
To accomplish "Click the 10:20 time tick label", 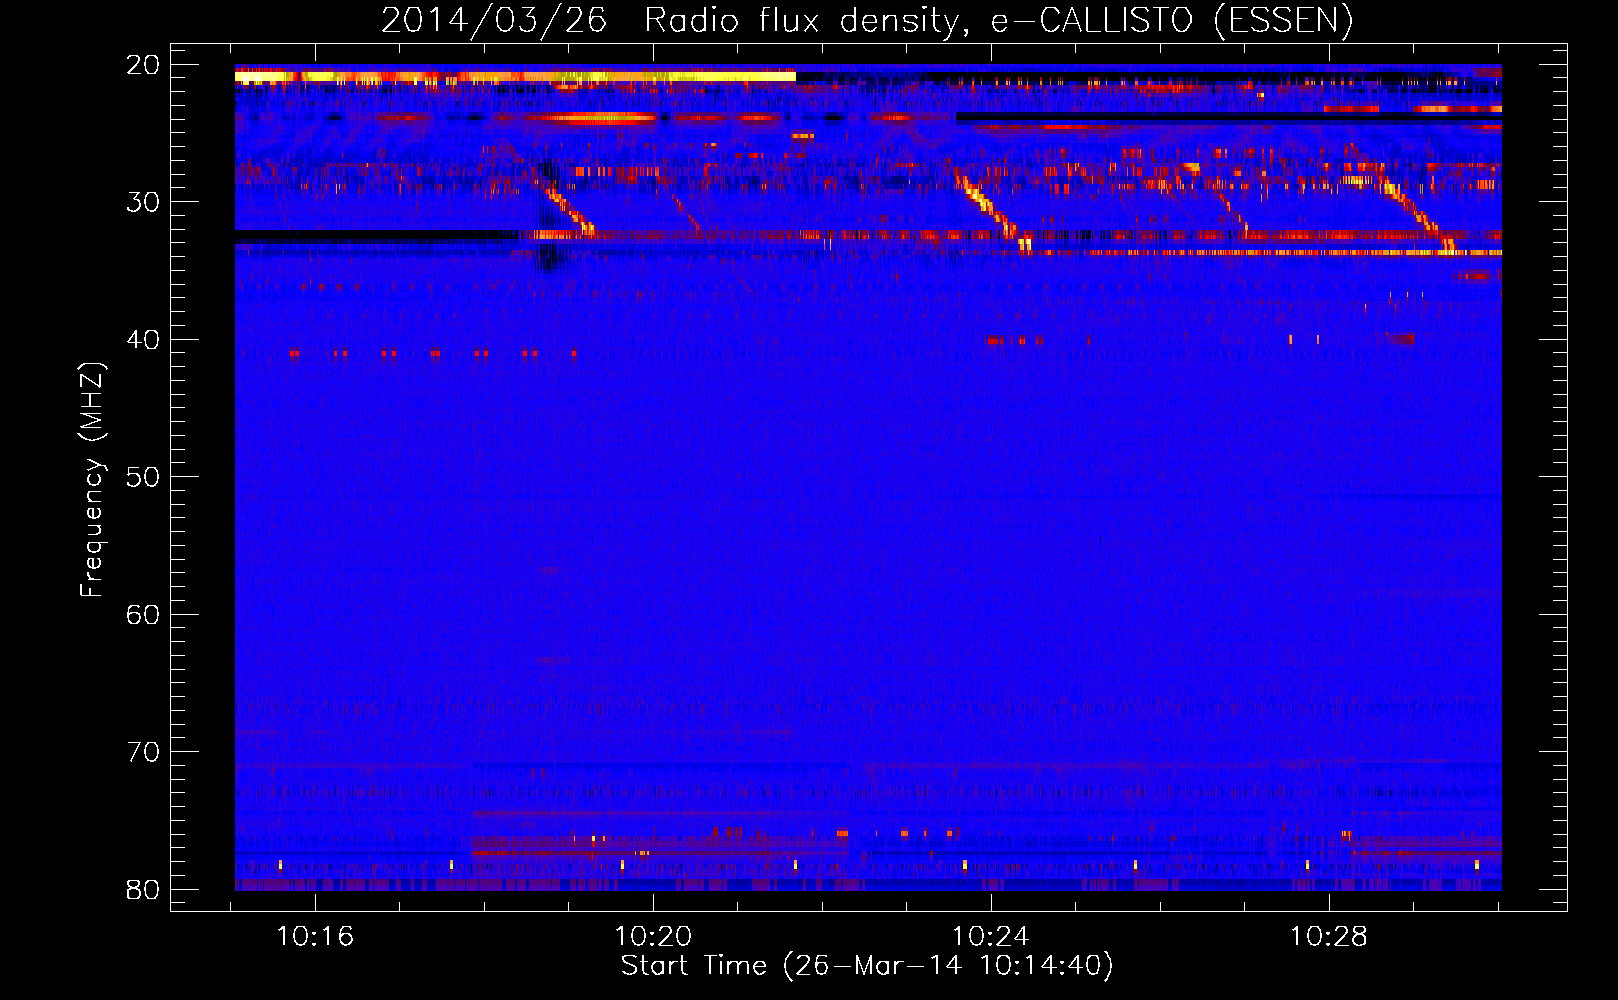I will tap(654, 937).
